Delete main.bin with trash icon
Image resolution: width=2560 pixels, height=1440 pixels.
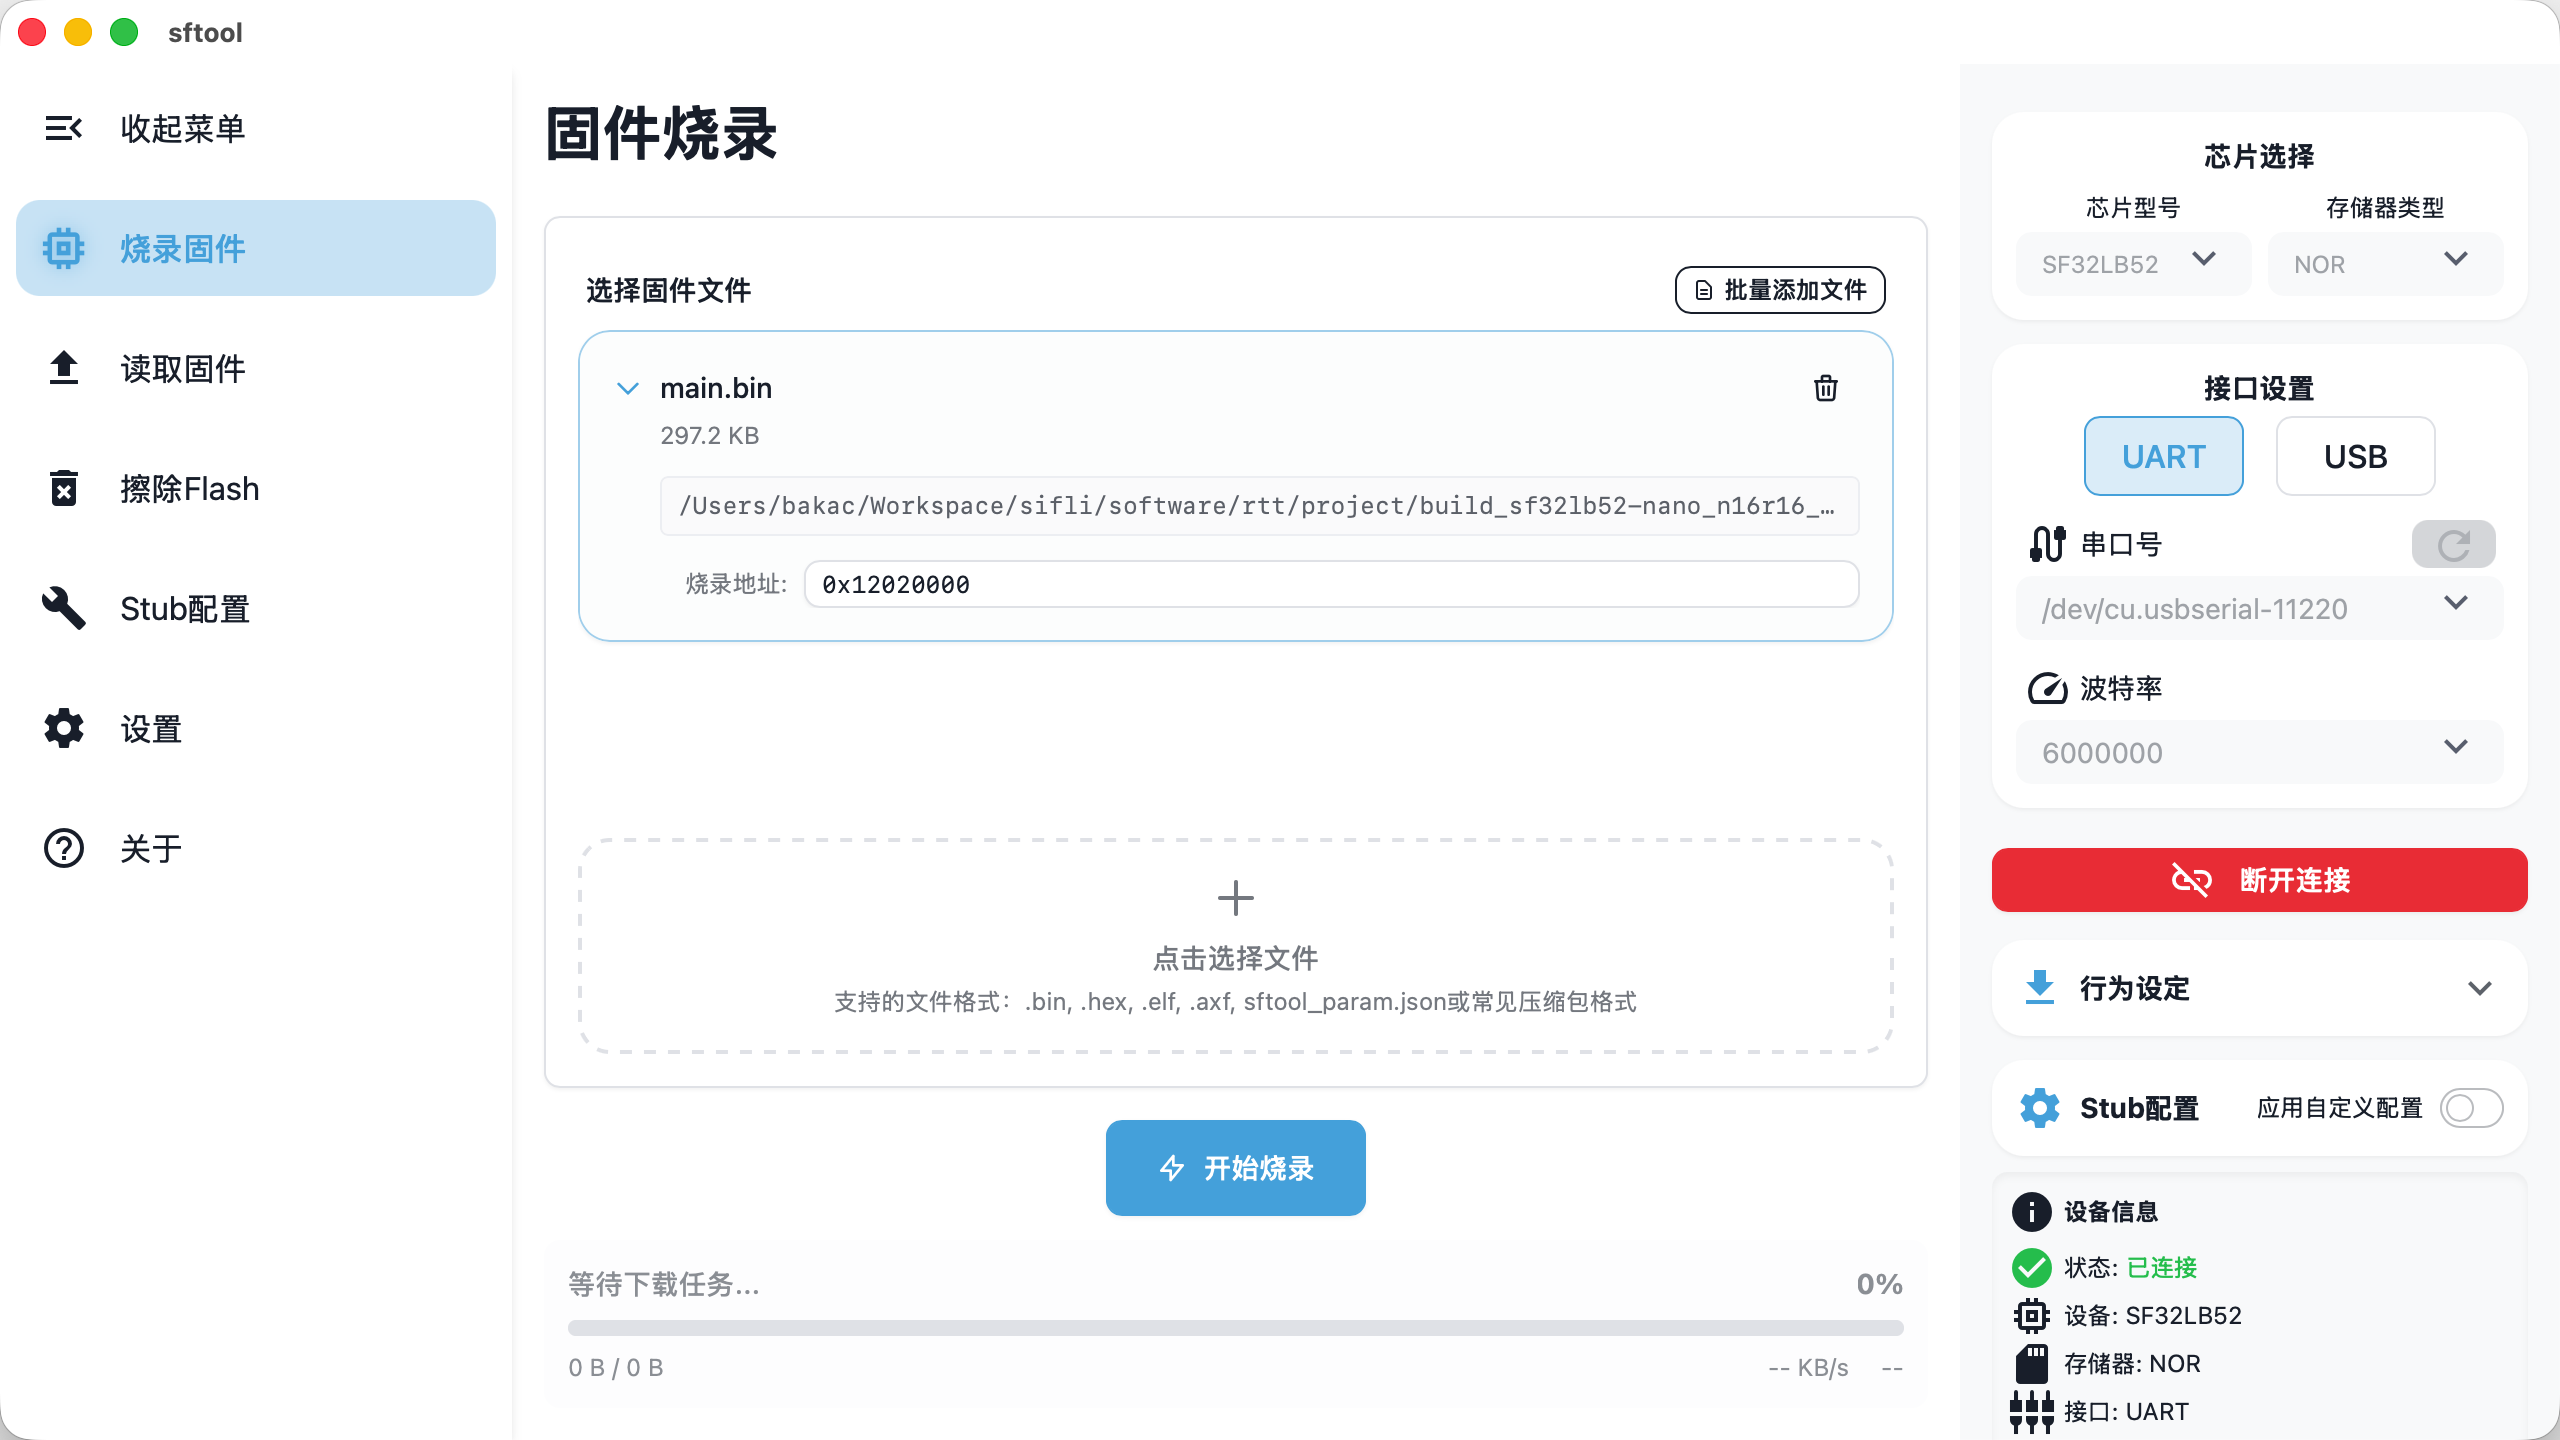pyautogui.click(x=1825, y=388)
